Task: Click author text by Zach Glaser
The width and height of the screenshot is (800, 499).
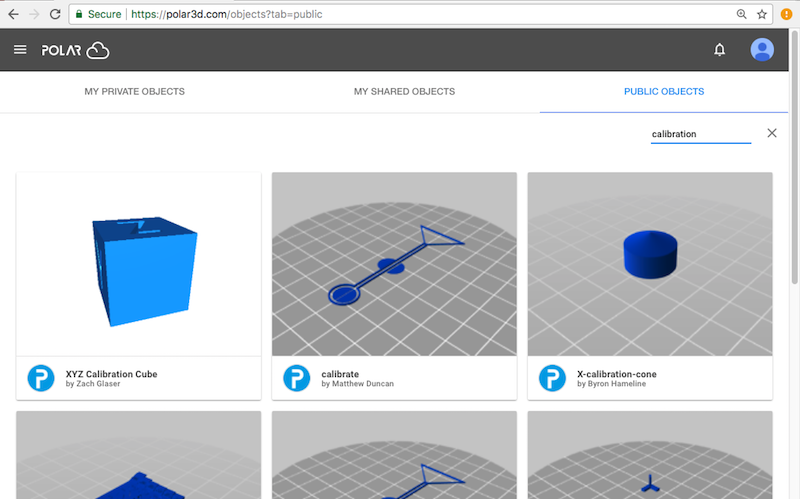Action: tap(93, 384)
